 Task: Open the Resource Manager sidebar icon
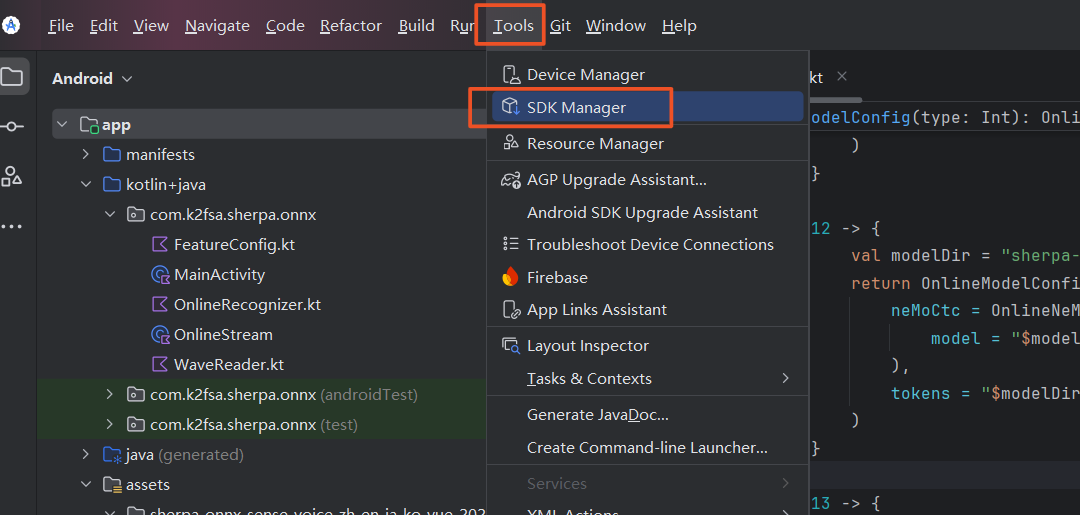12,176
